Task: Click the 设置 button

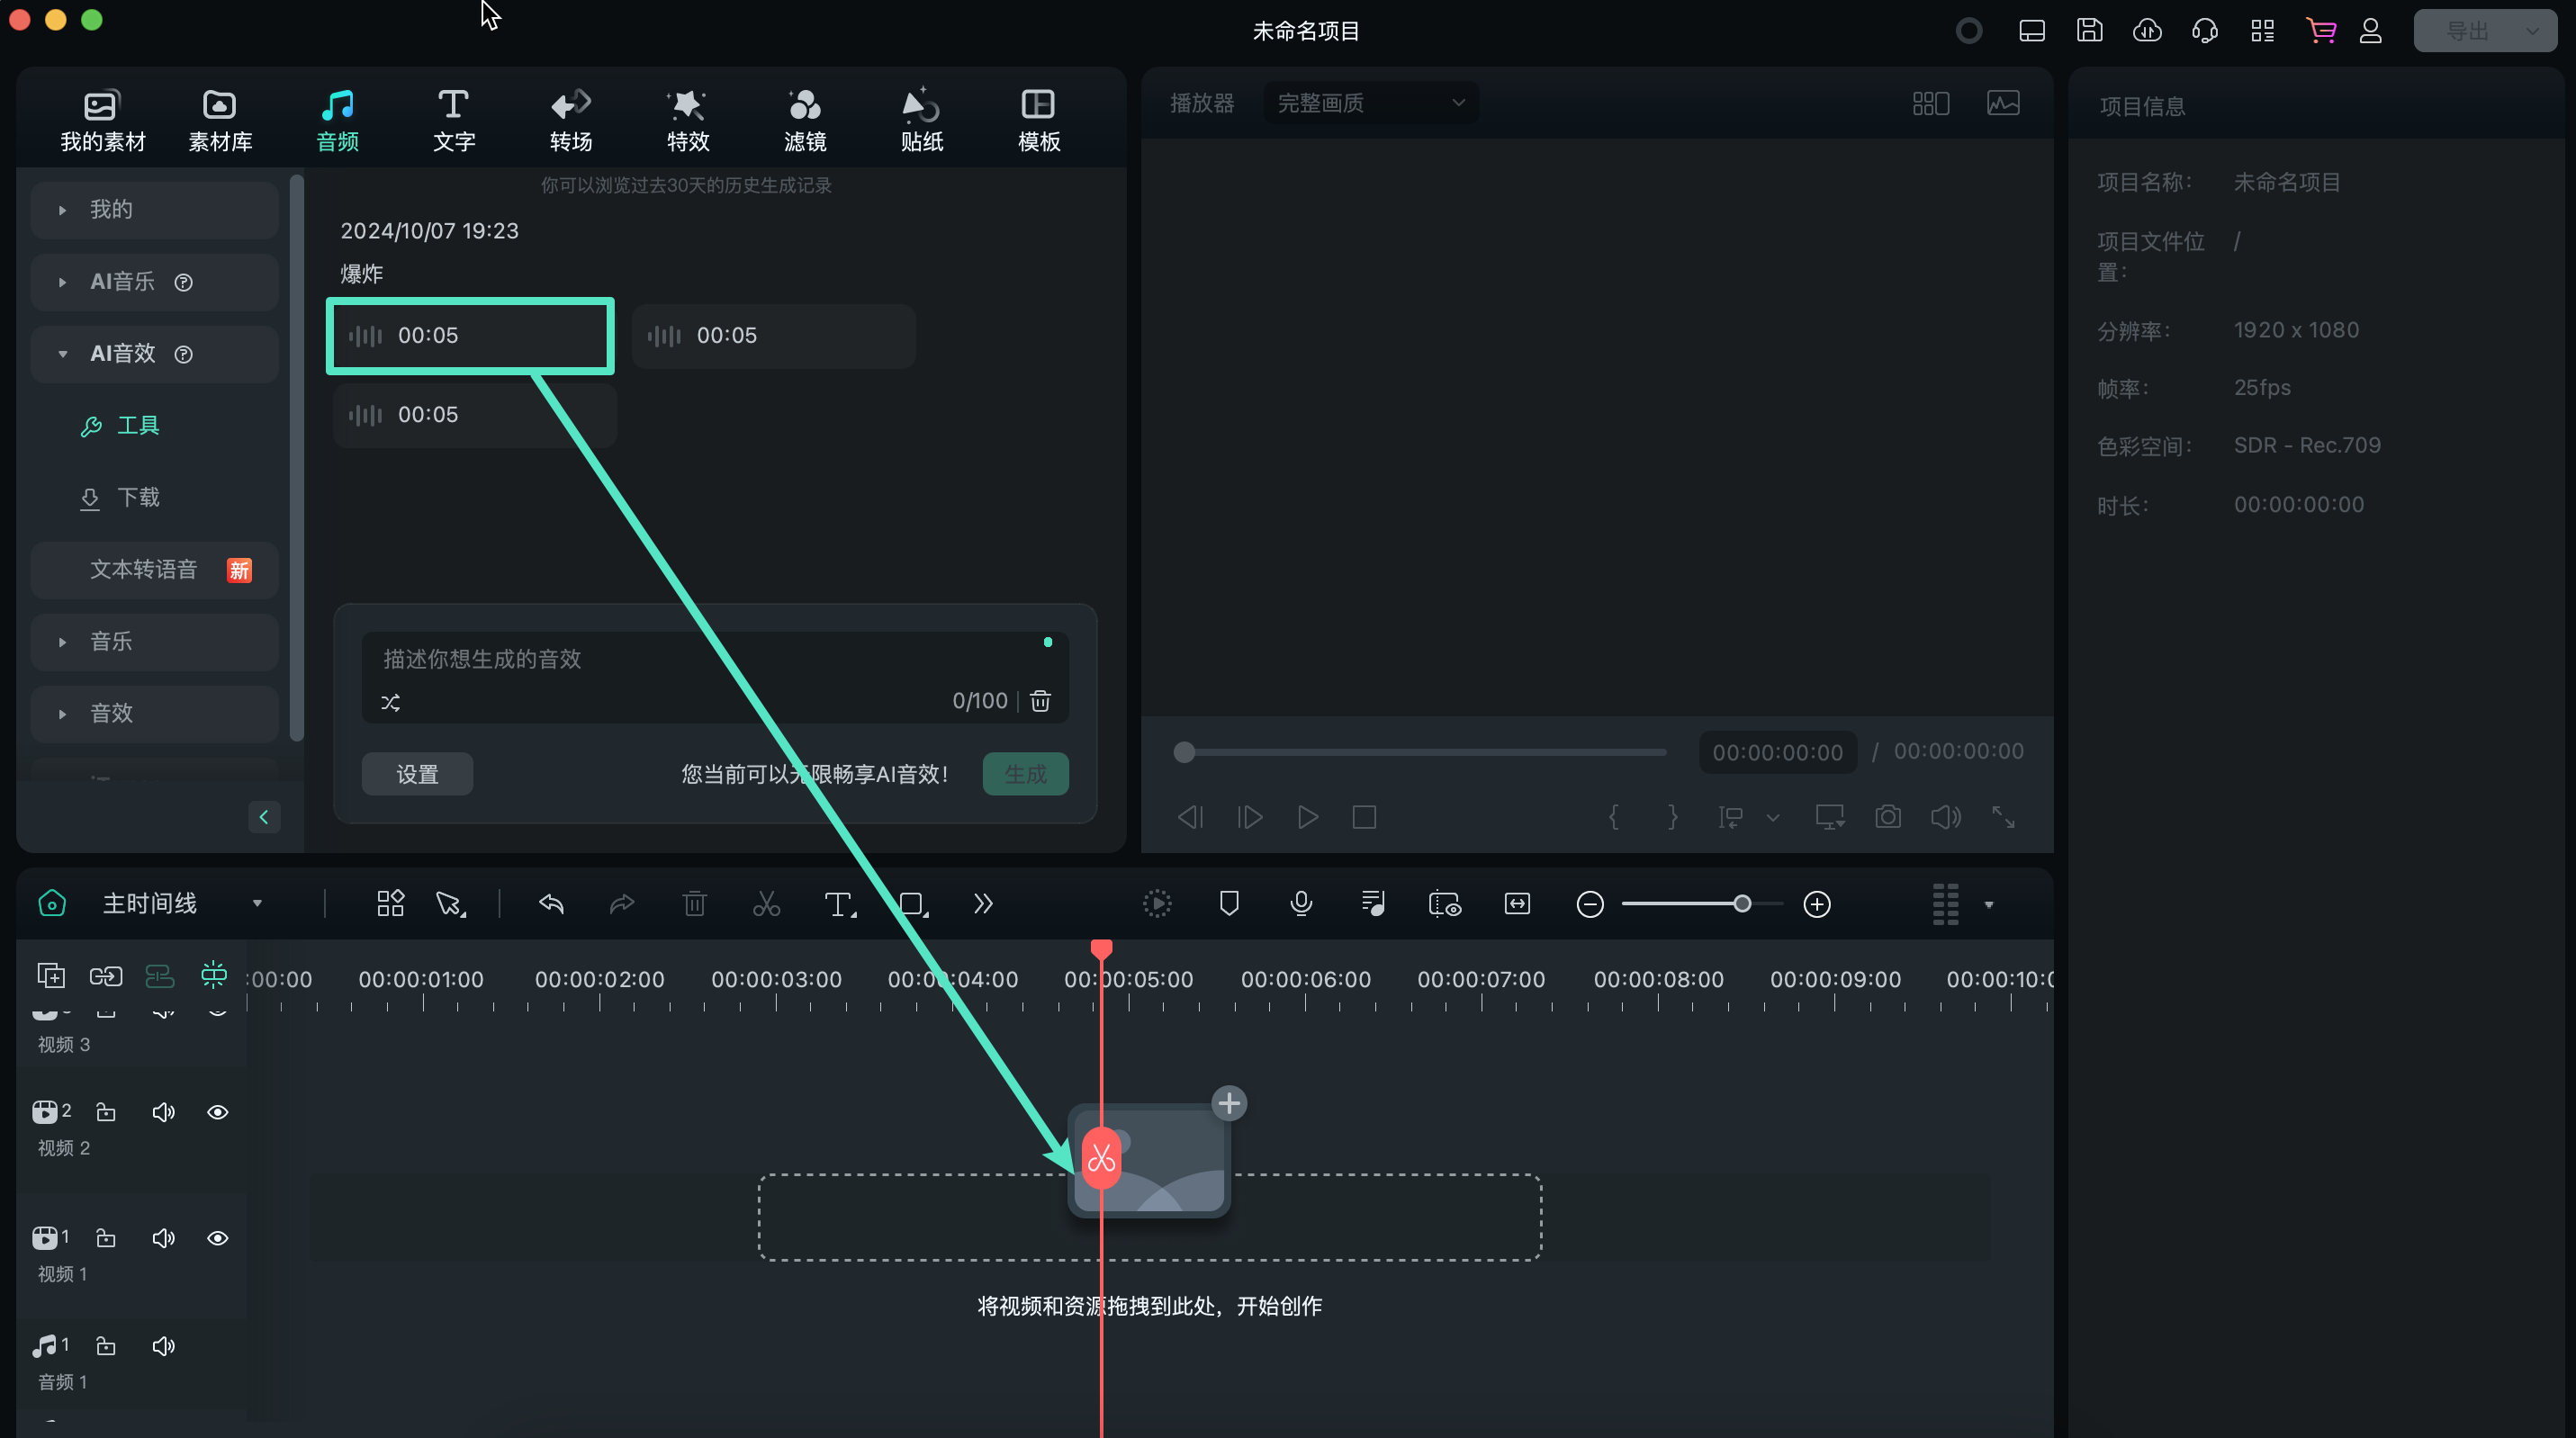Action: coord(417,774)
